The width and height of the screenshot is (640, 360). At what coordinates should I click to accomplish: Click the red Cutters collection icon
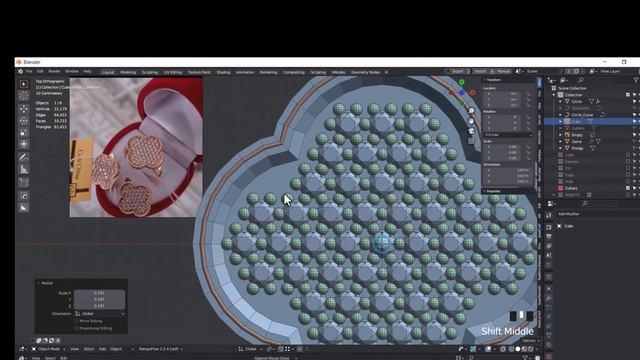pos(560,188)
